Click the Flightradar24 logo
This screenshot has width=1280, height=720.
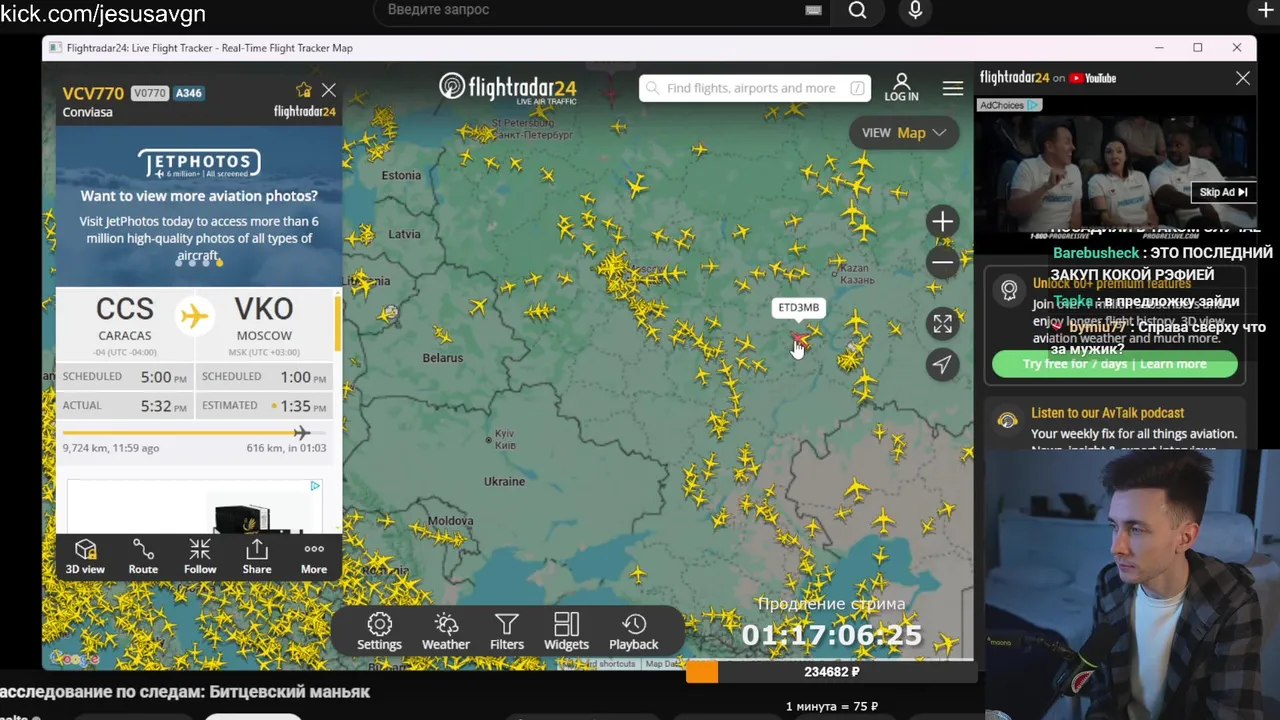[508, 88]
